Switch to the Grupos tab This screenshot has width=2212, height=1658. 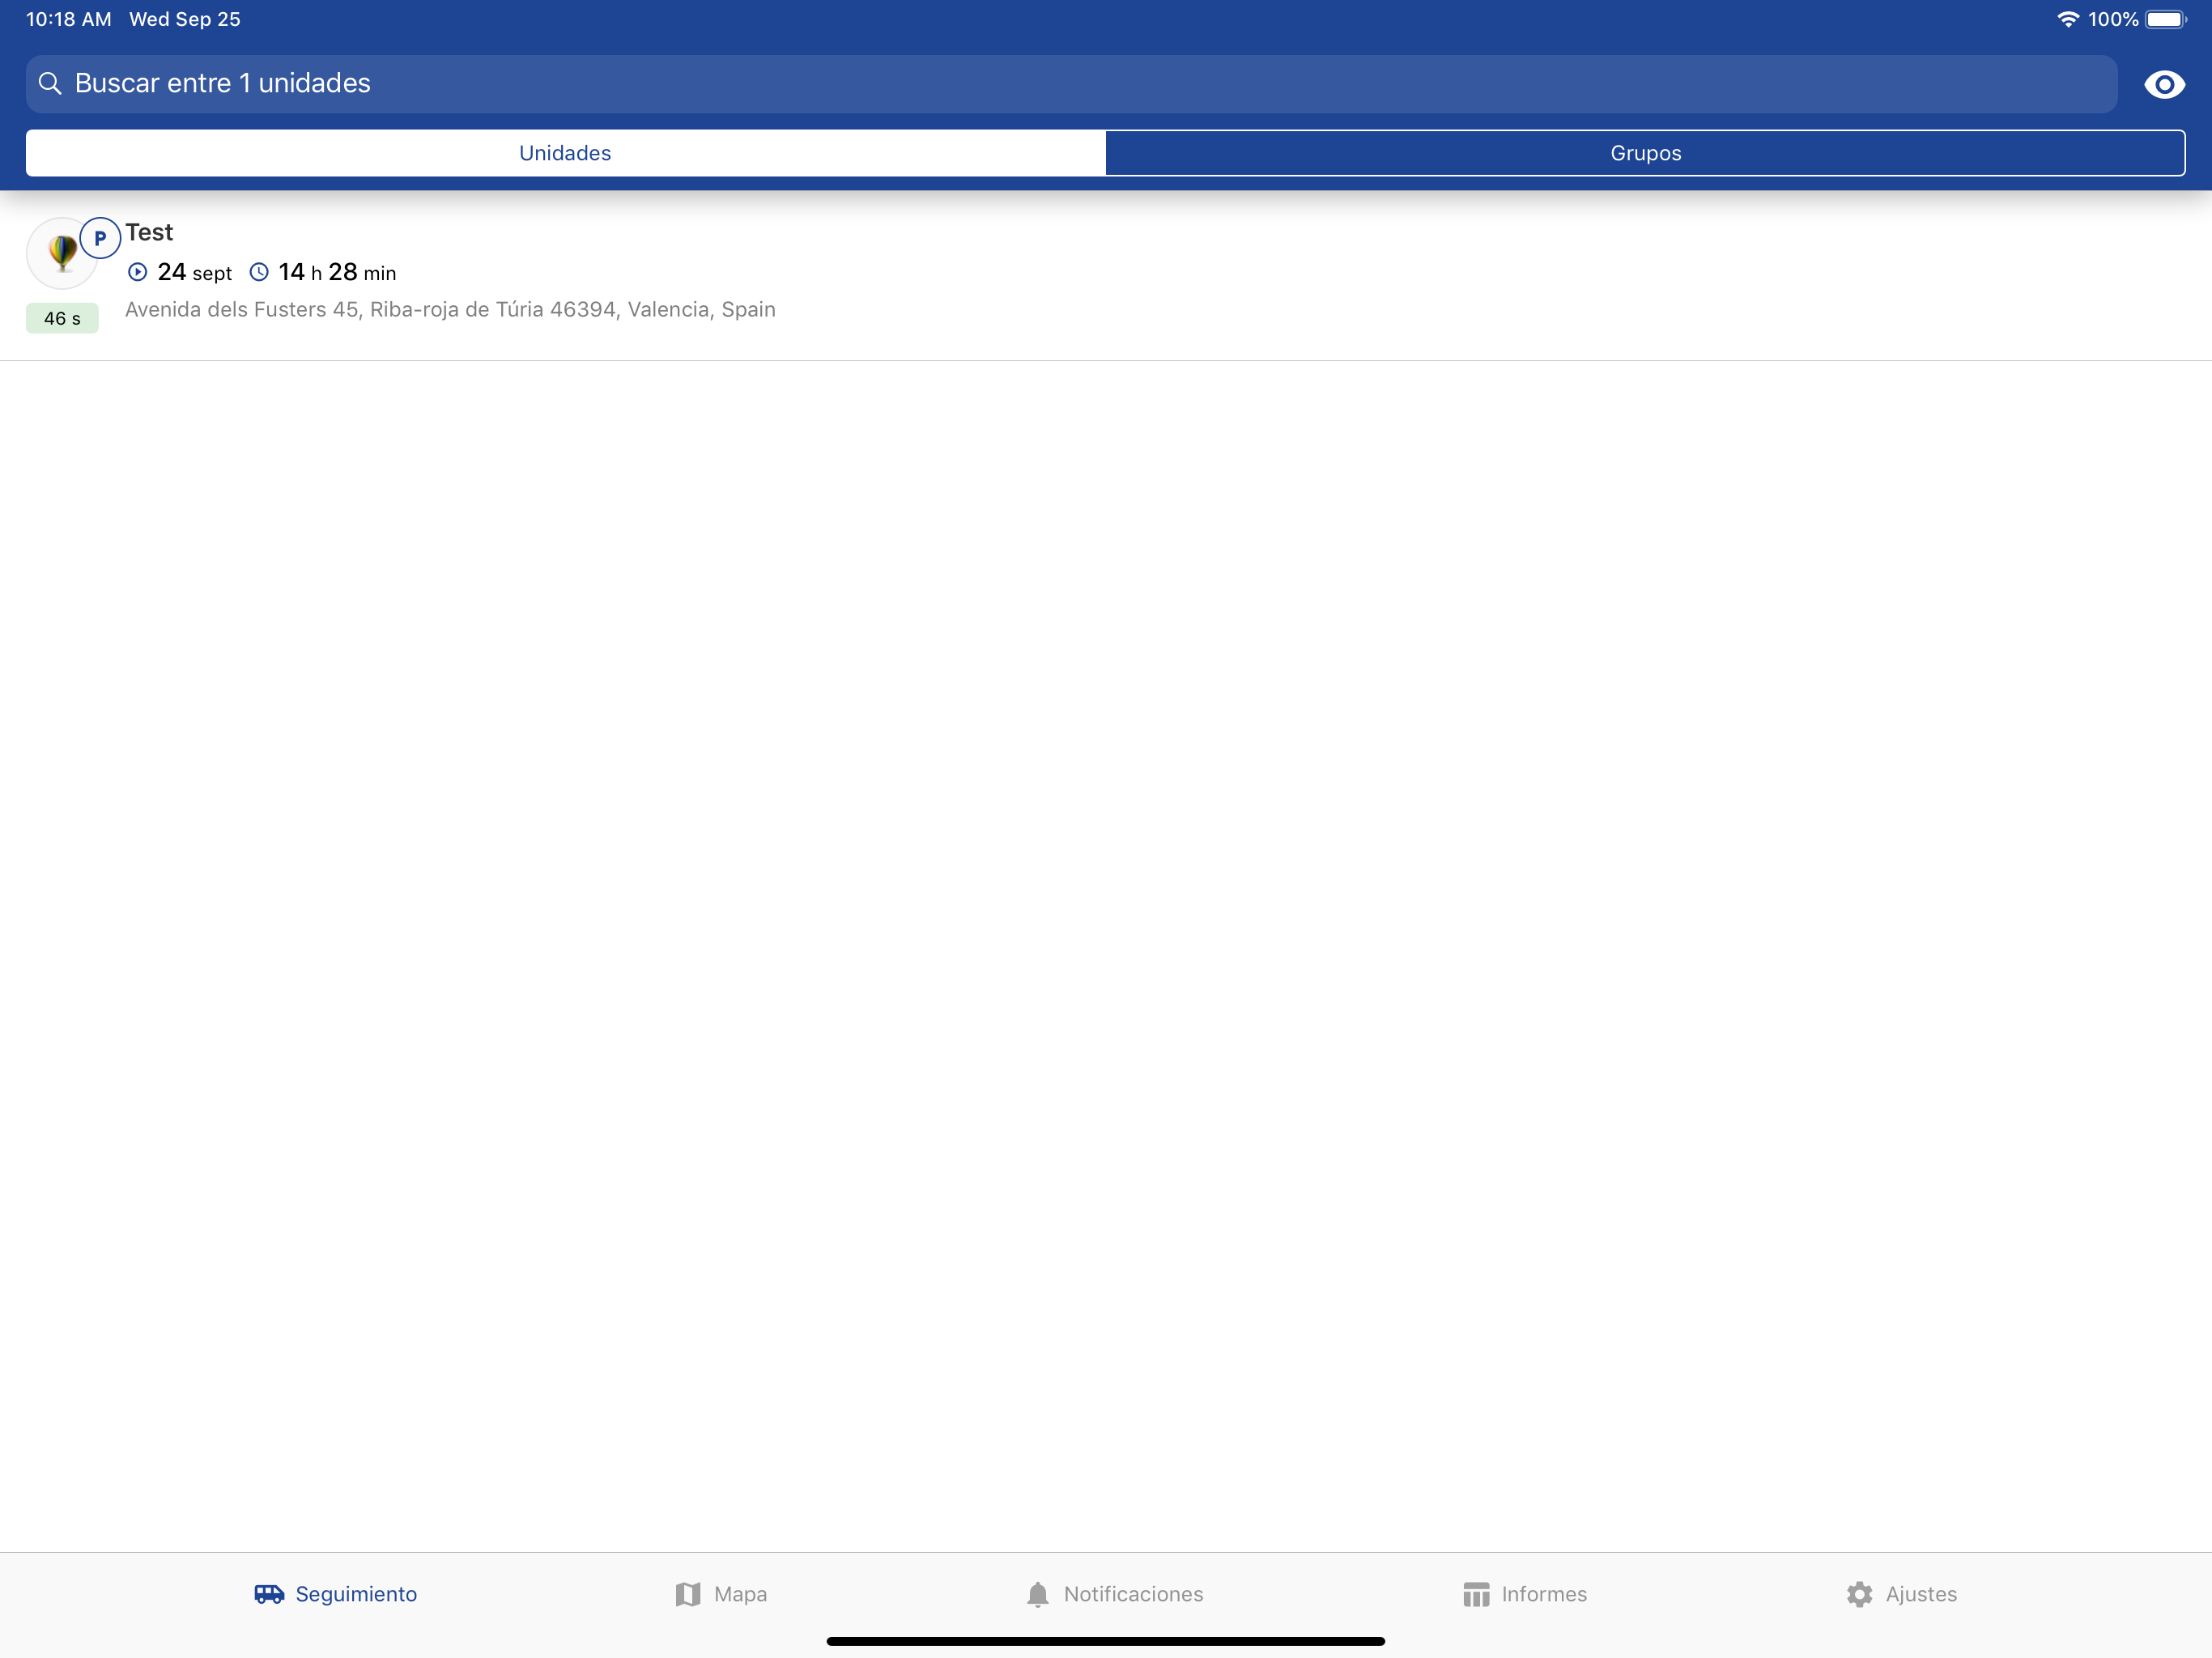coord(1645,153)
